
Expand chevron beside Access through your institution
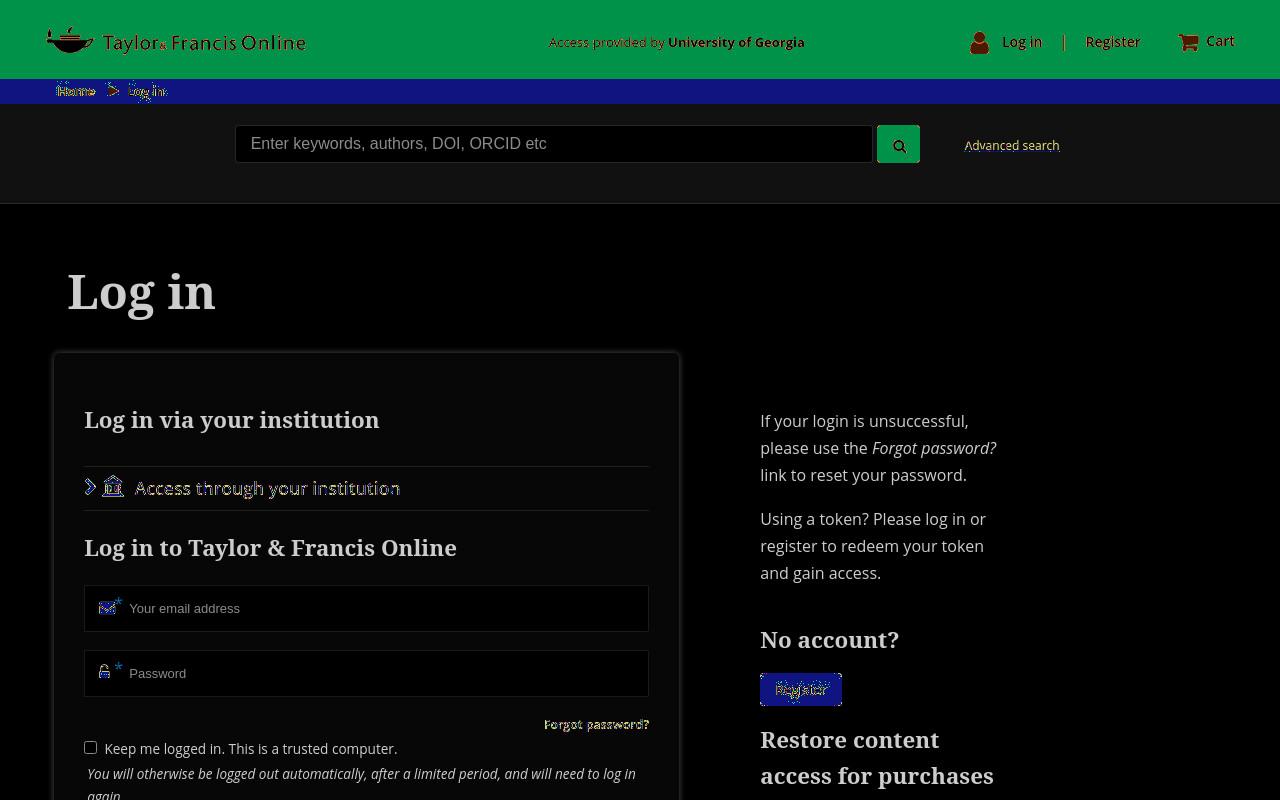90,487
